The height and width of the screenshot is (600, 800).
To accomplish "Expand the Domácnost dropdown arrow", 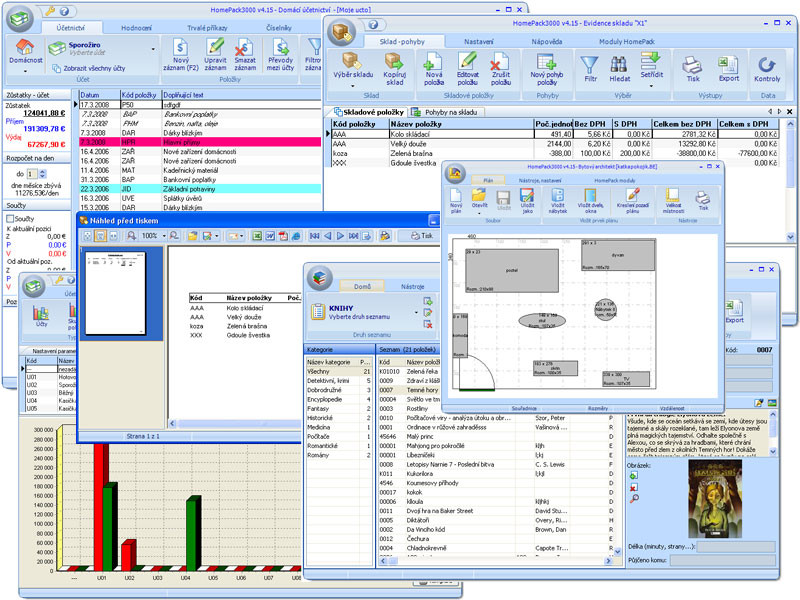I will [x=25, y=71].
